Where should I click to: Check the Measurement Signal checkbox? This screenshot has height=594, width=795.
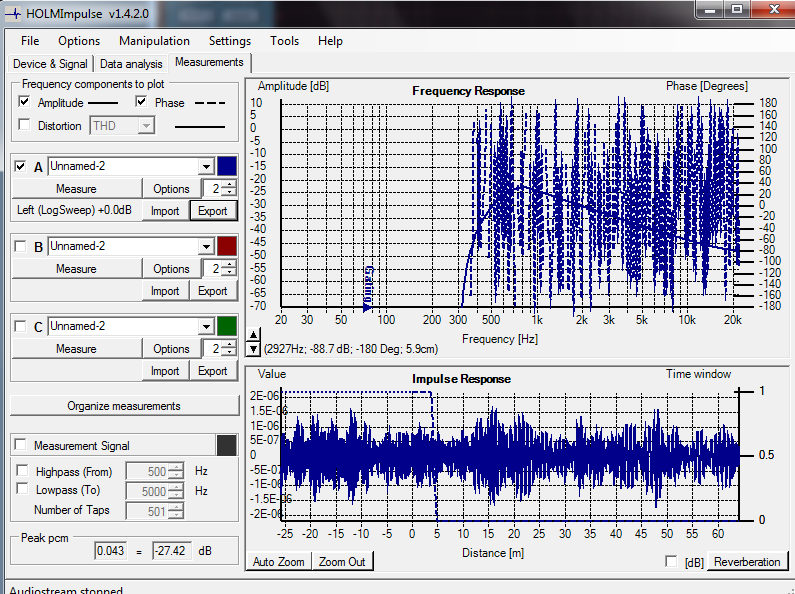click(20, 444)
